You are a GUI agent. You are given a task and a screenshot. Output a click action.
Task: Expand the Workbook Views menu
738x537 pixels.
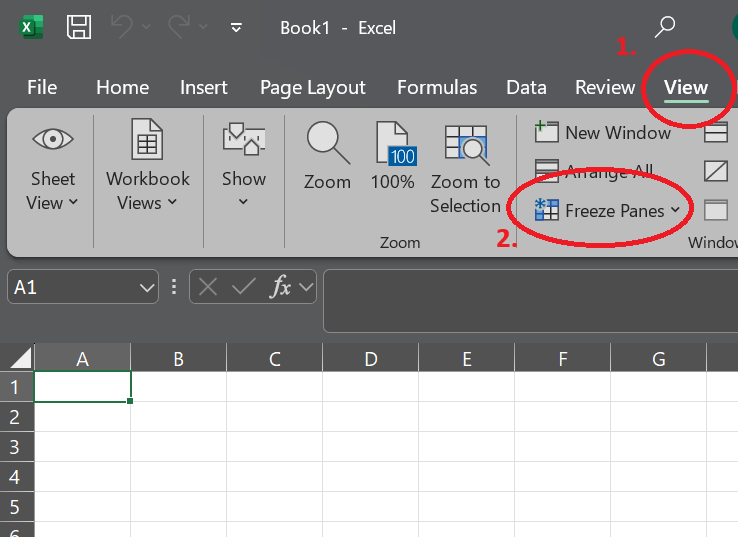147,165
